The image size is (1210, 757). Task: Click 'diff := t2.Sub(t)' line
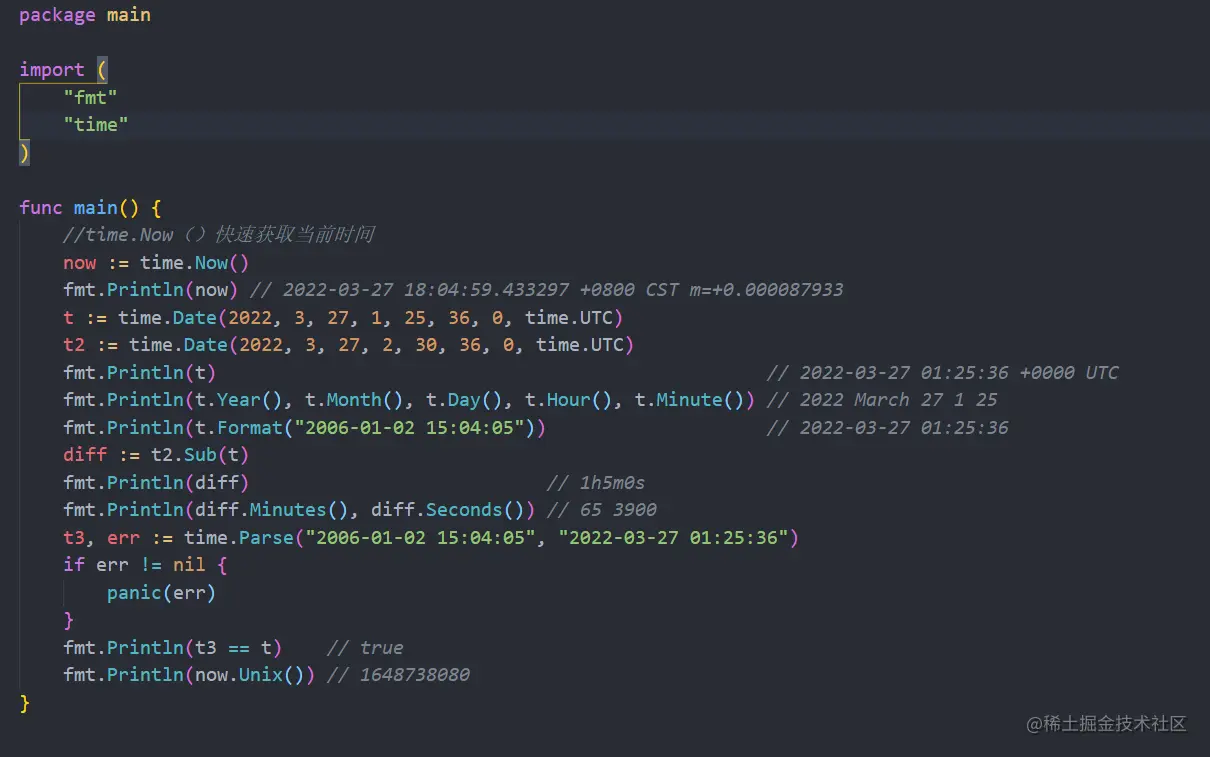156,454
